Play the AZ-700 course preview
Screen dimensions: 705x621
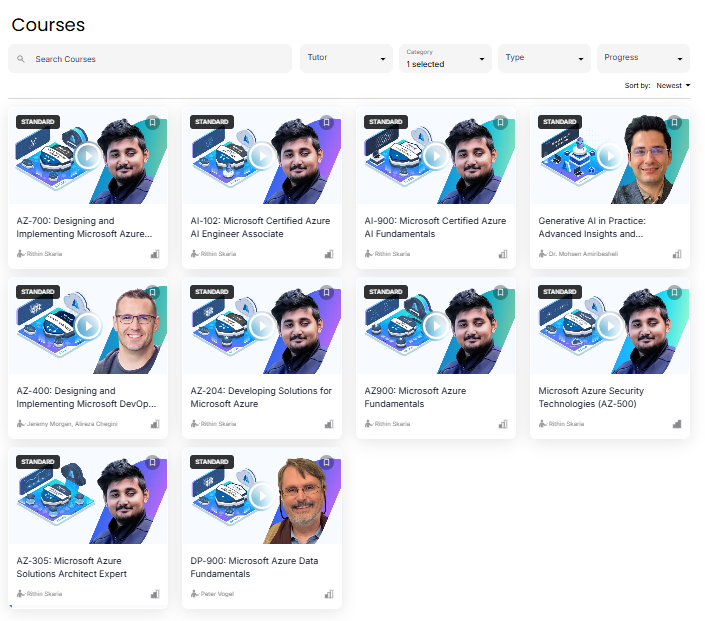[x=88, y=156]
